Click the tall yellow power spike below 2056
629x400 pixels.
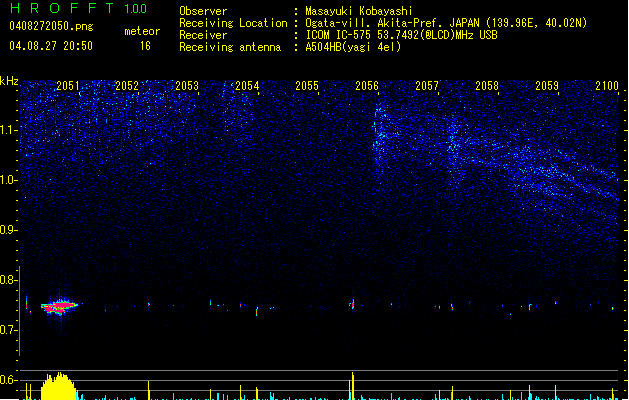tap(353, 386)
